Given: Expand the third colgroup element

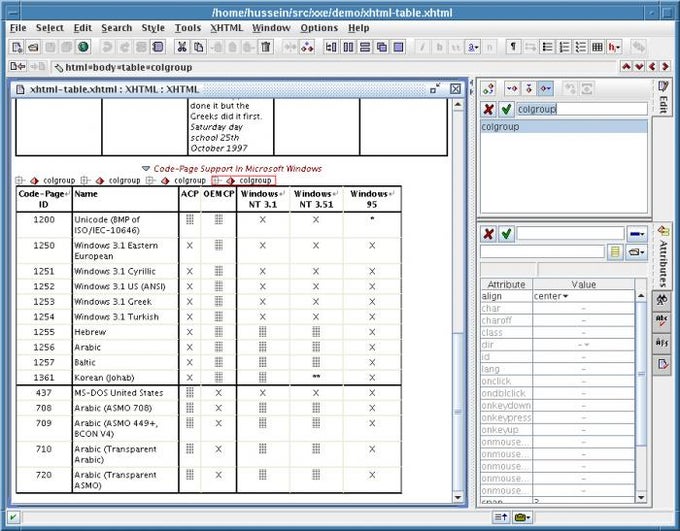Looking at the screenshot, I should 150,180.
